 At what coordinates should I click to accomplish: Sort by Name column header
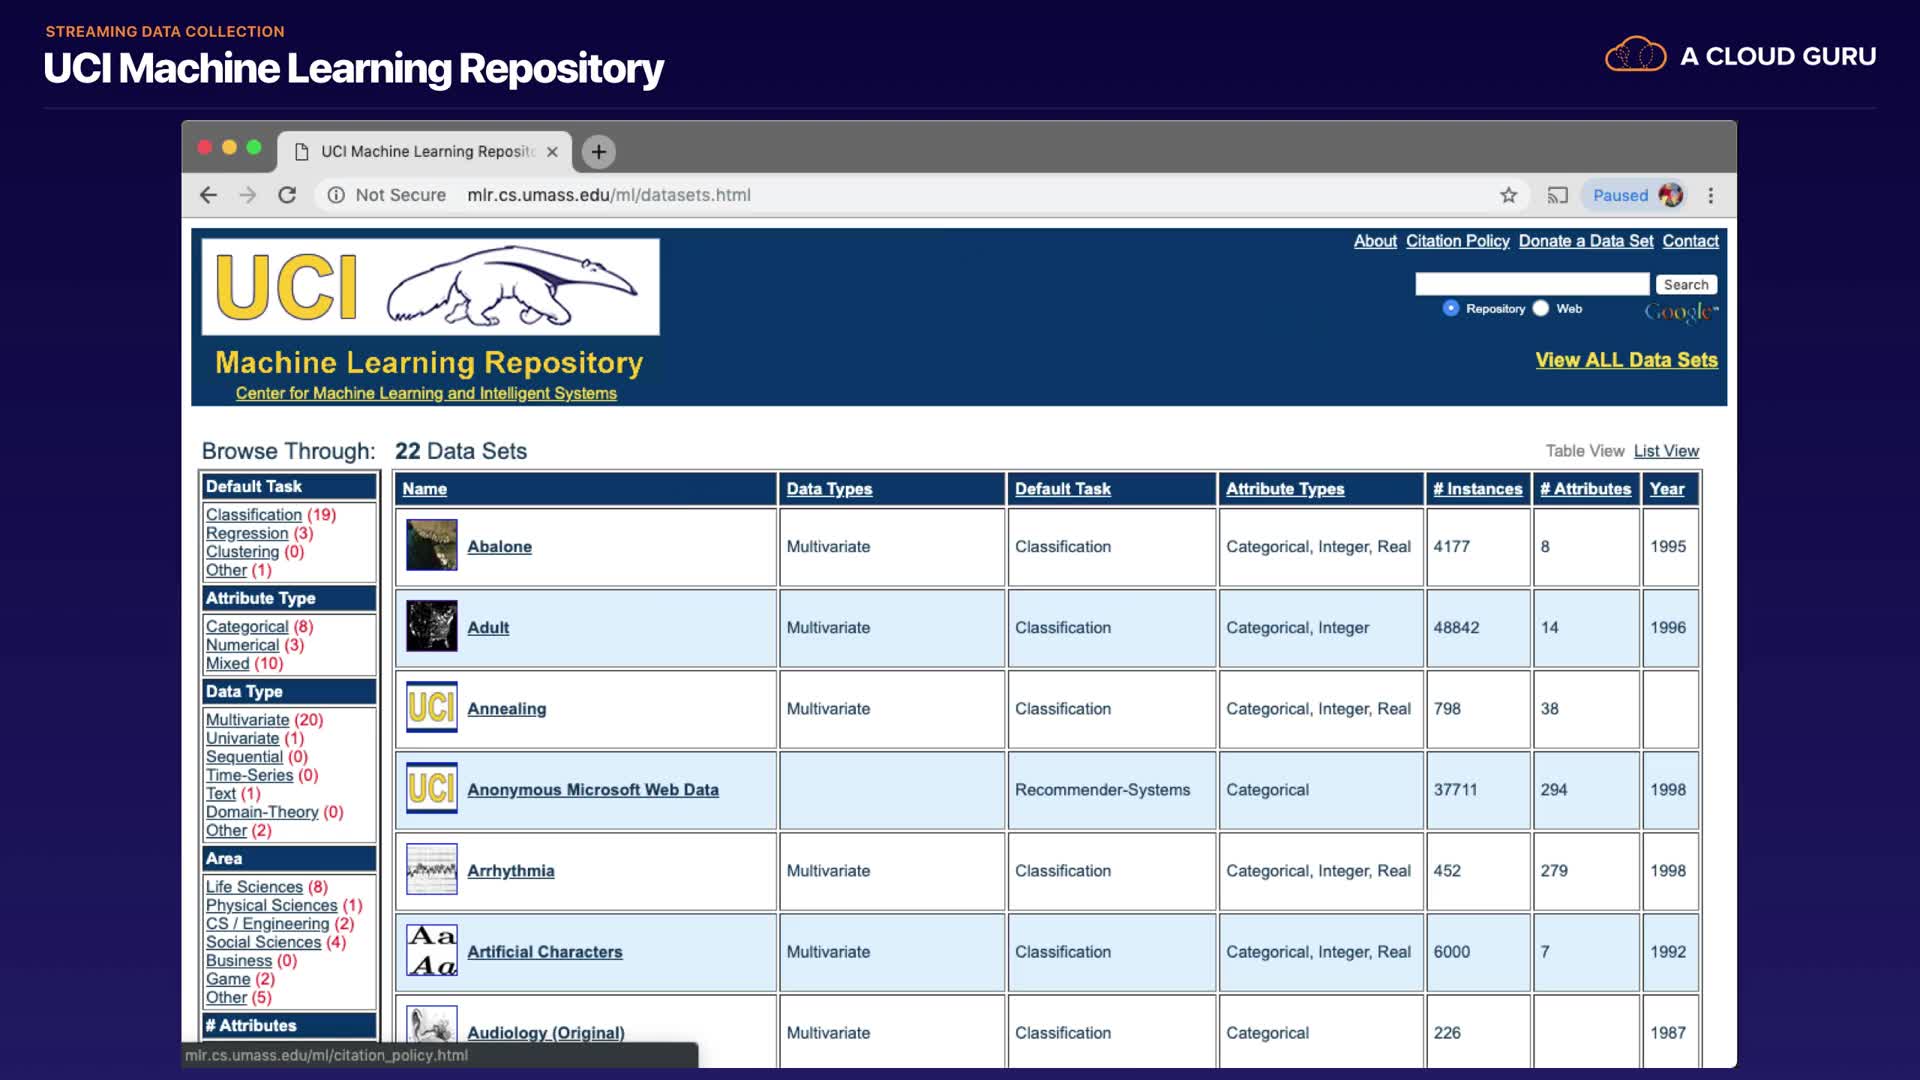pos(424,489)
